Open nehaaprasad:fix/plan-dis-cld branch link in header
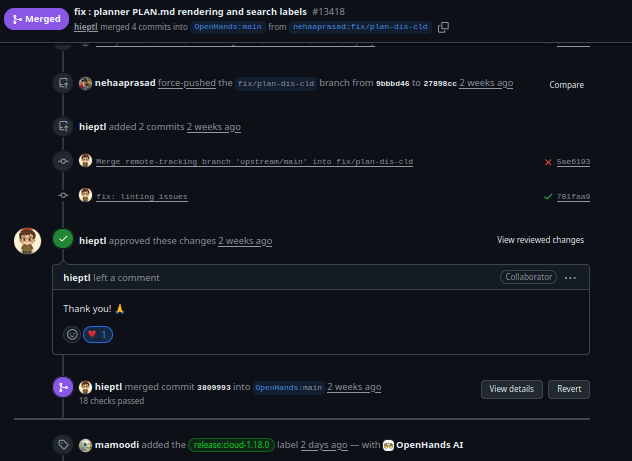The image size is (632, 461). [x=360, y=27]
